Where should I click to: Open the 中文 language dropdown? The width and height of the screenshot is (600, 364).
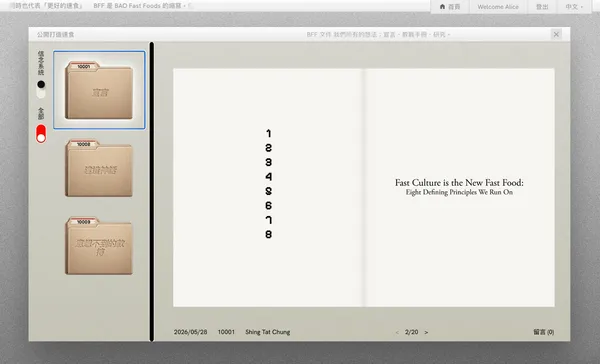[574, 7]
